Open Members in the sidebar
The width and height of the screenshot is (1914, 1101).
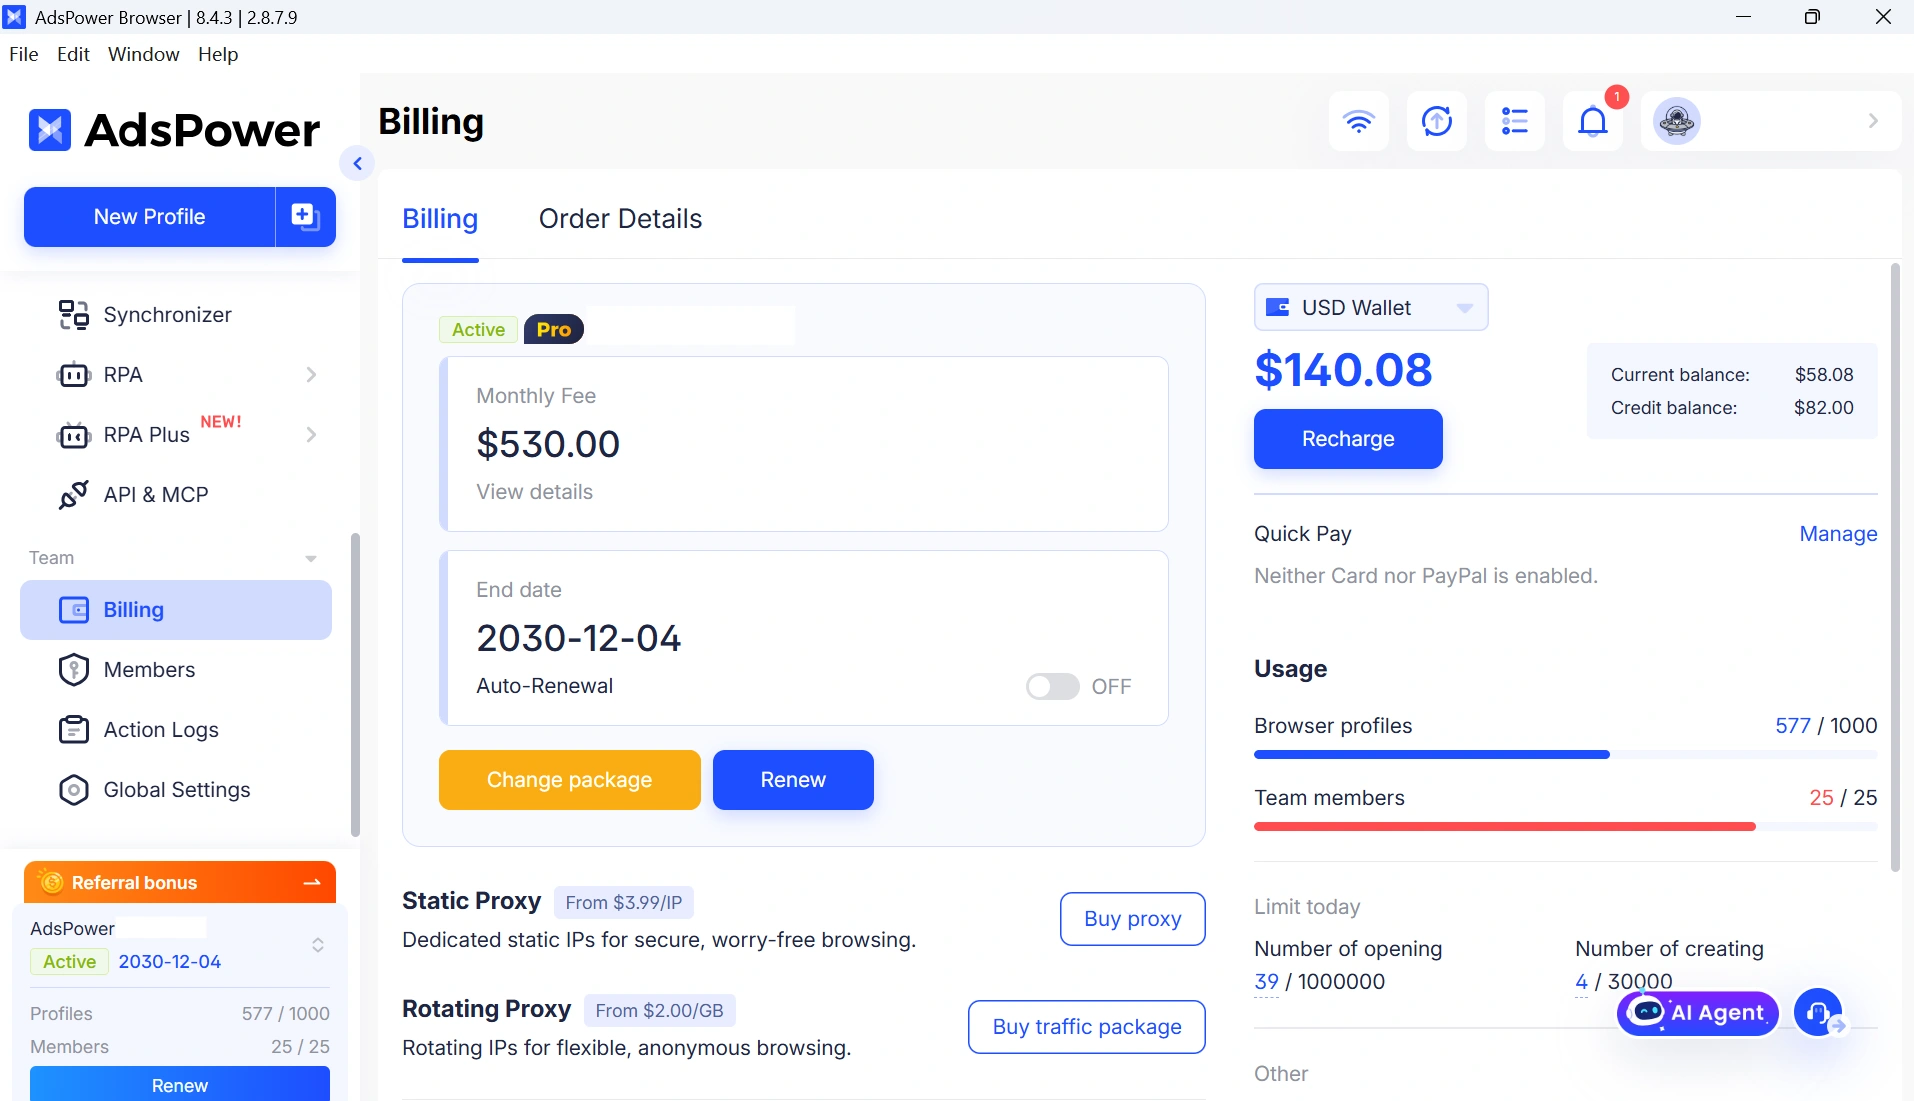coord(176,670)
